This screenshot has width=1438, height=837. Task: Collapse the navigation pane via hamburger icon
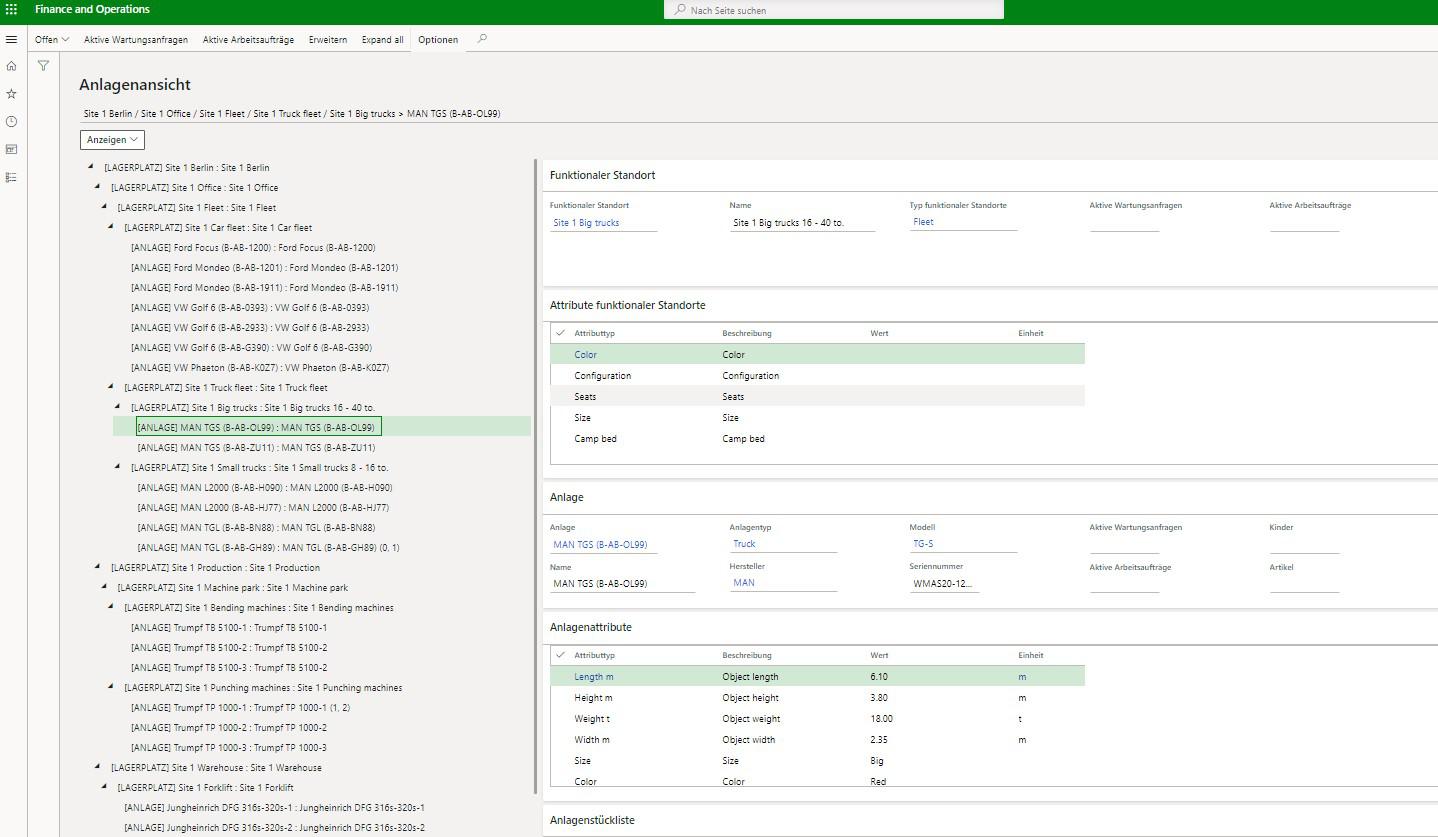[12, 39]
